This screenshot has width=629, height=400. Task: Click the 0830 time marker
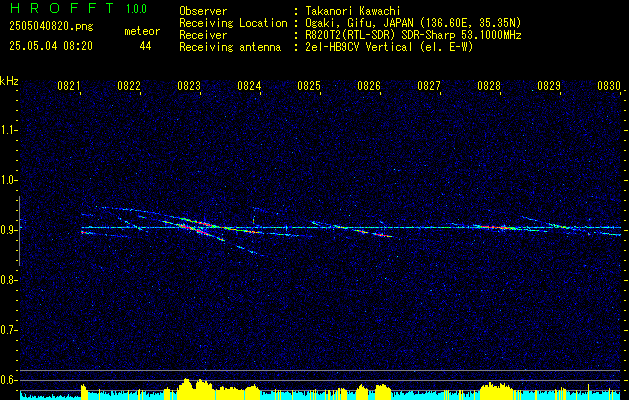(x=609, y=85)
